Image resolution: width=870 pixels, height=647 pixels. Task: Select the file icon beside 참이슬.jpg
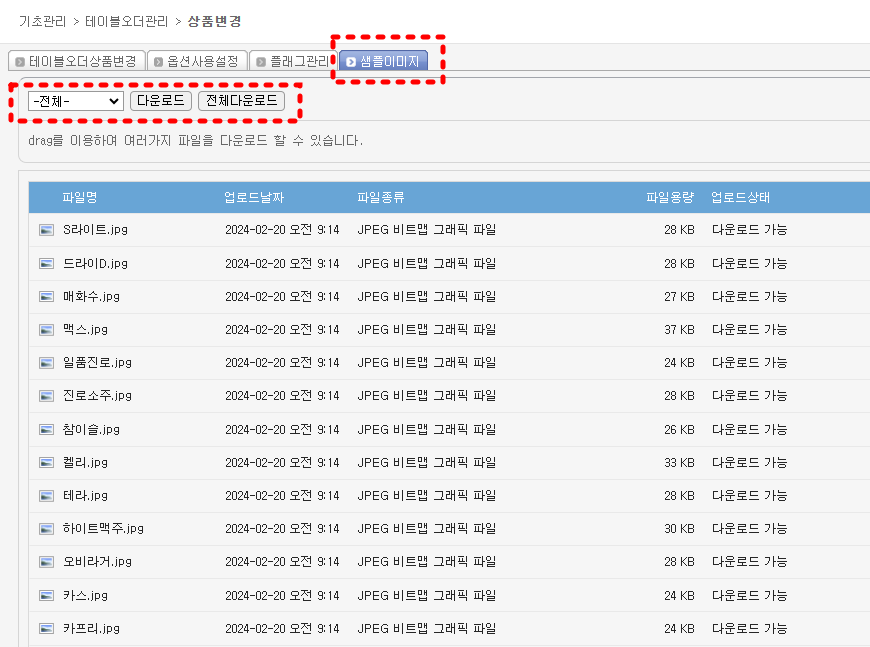pyautogui.click(x=46, y=430)
